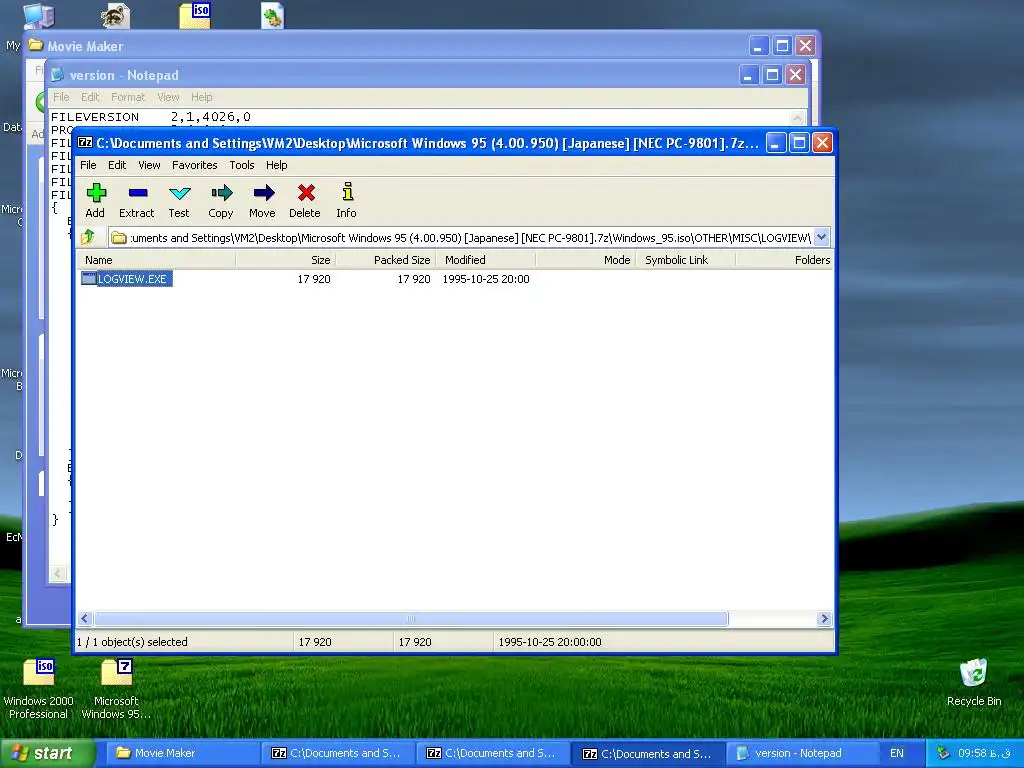This screenshot has height=768, width=1024.
Task: Open the Tools menu in 7-Zip
Action: [x=242, y=165]
